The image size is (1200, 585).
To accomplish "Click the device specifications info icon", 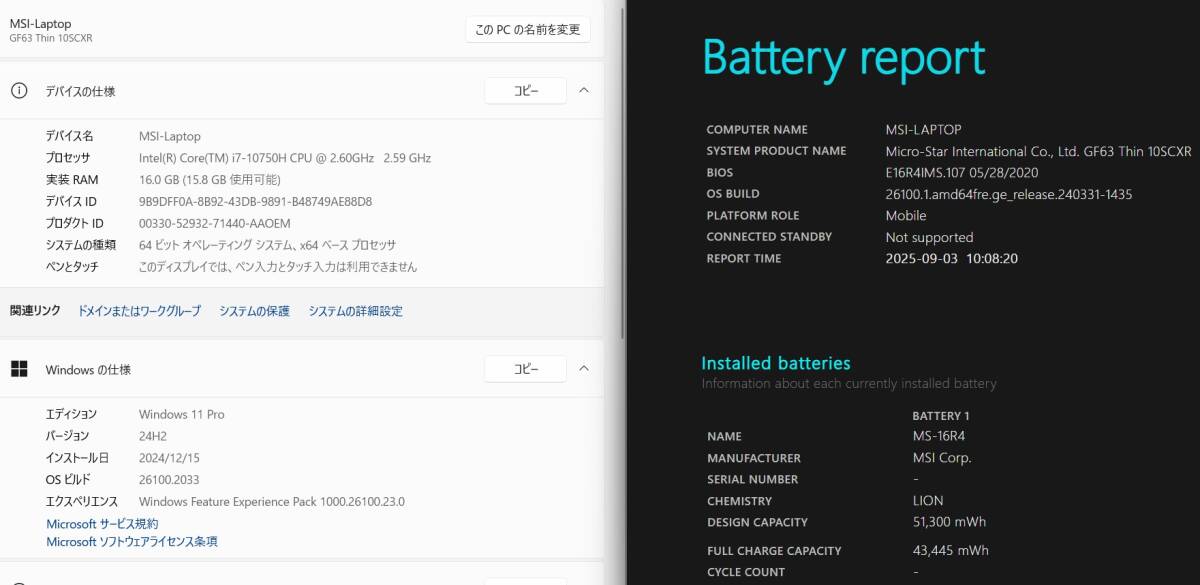I will [19, 91].
